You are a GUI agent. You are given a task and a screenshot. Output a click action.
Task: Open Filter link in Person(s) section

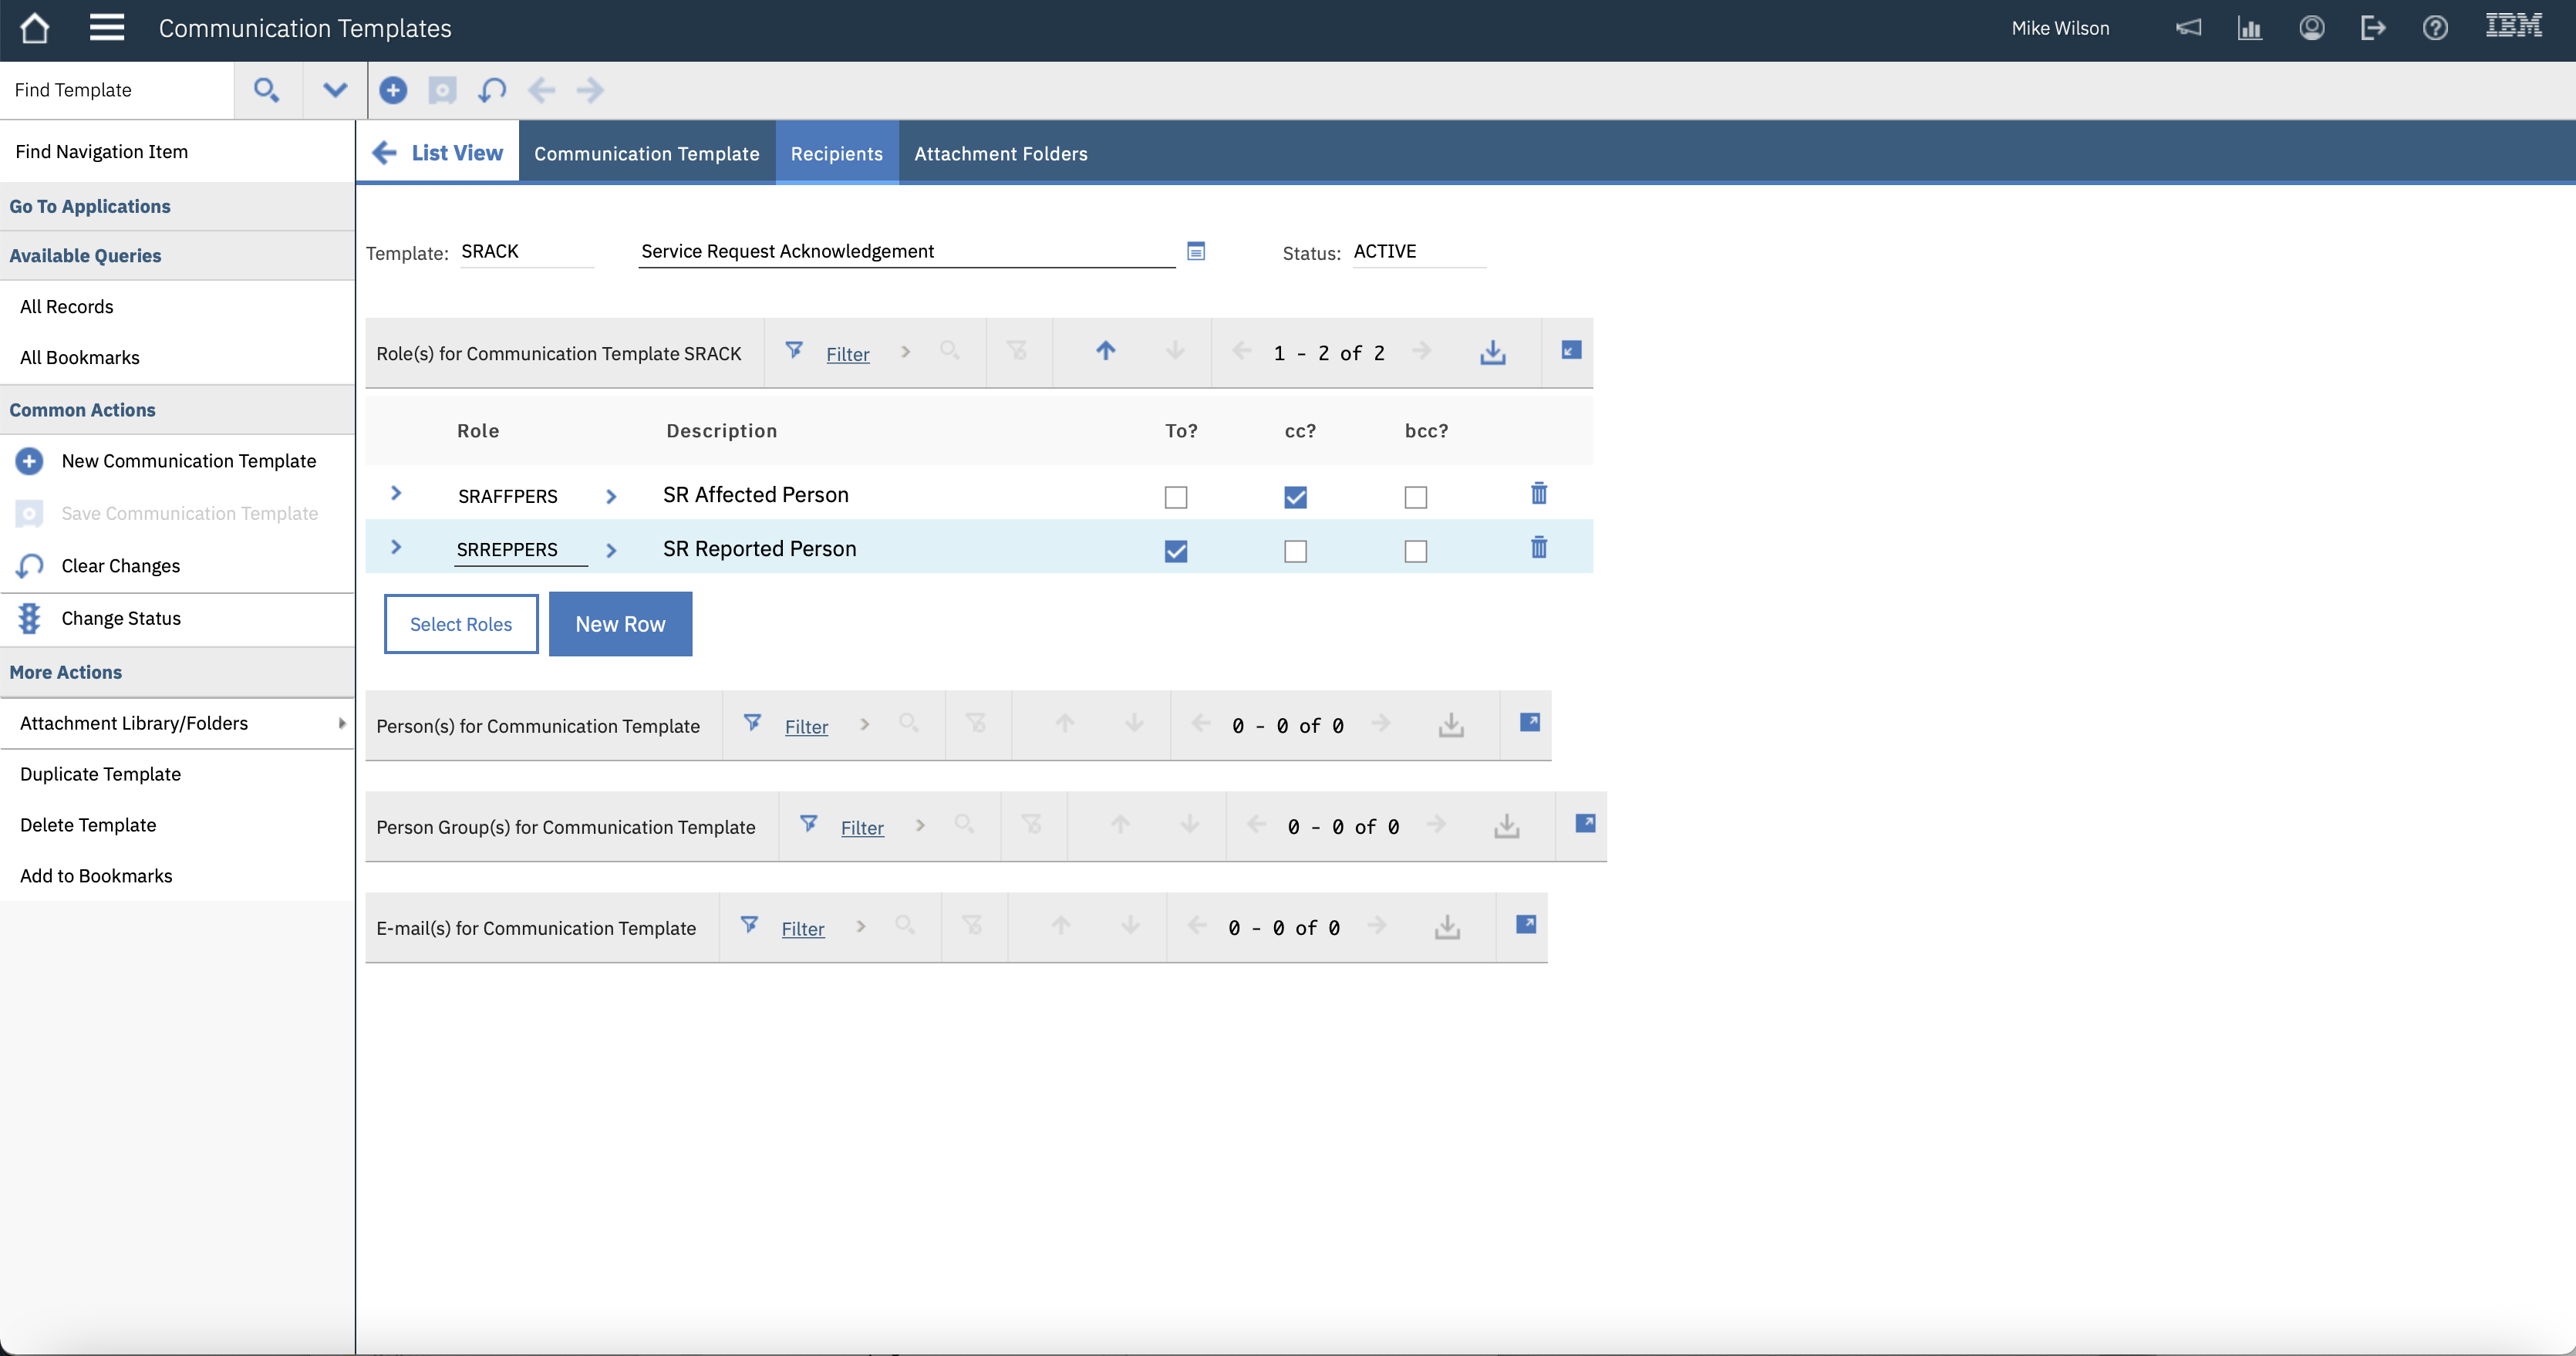click(x=806, y=727)
